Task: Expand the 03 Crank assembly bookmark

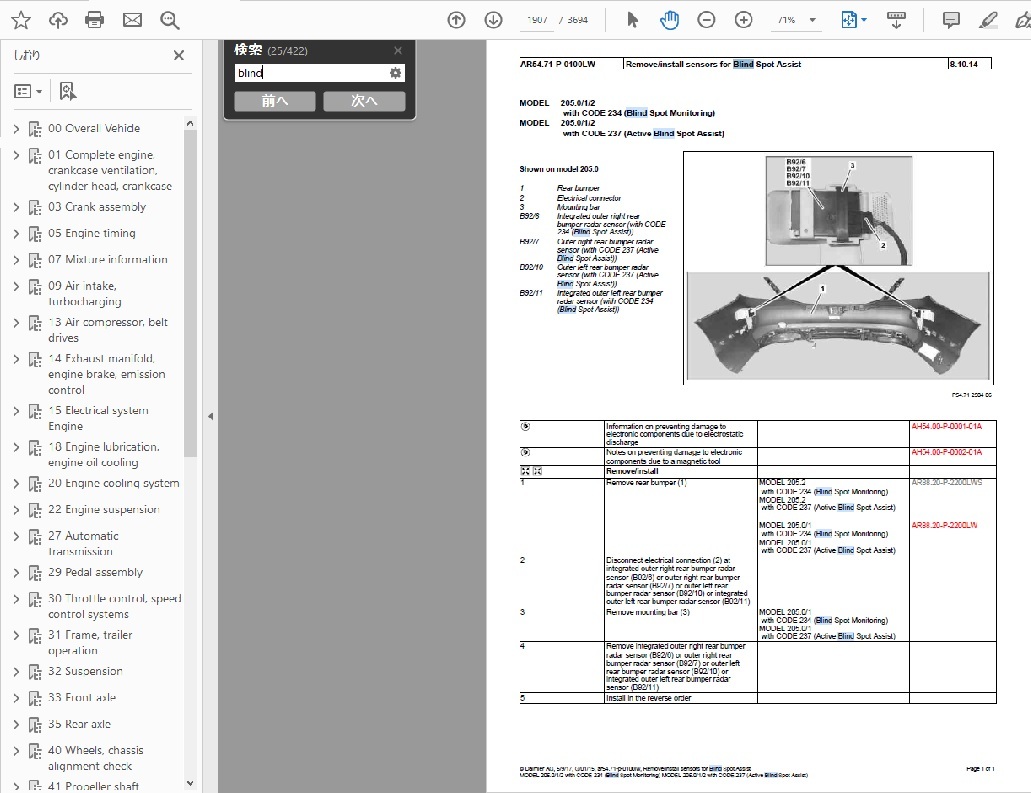Action: pos(16,207)
